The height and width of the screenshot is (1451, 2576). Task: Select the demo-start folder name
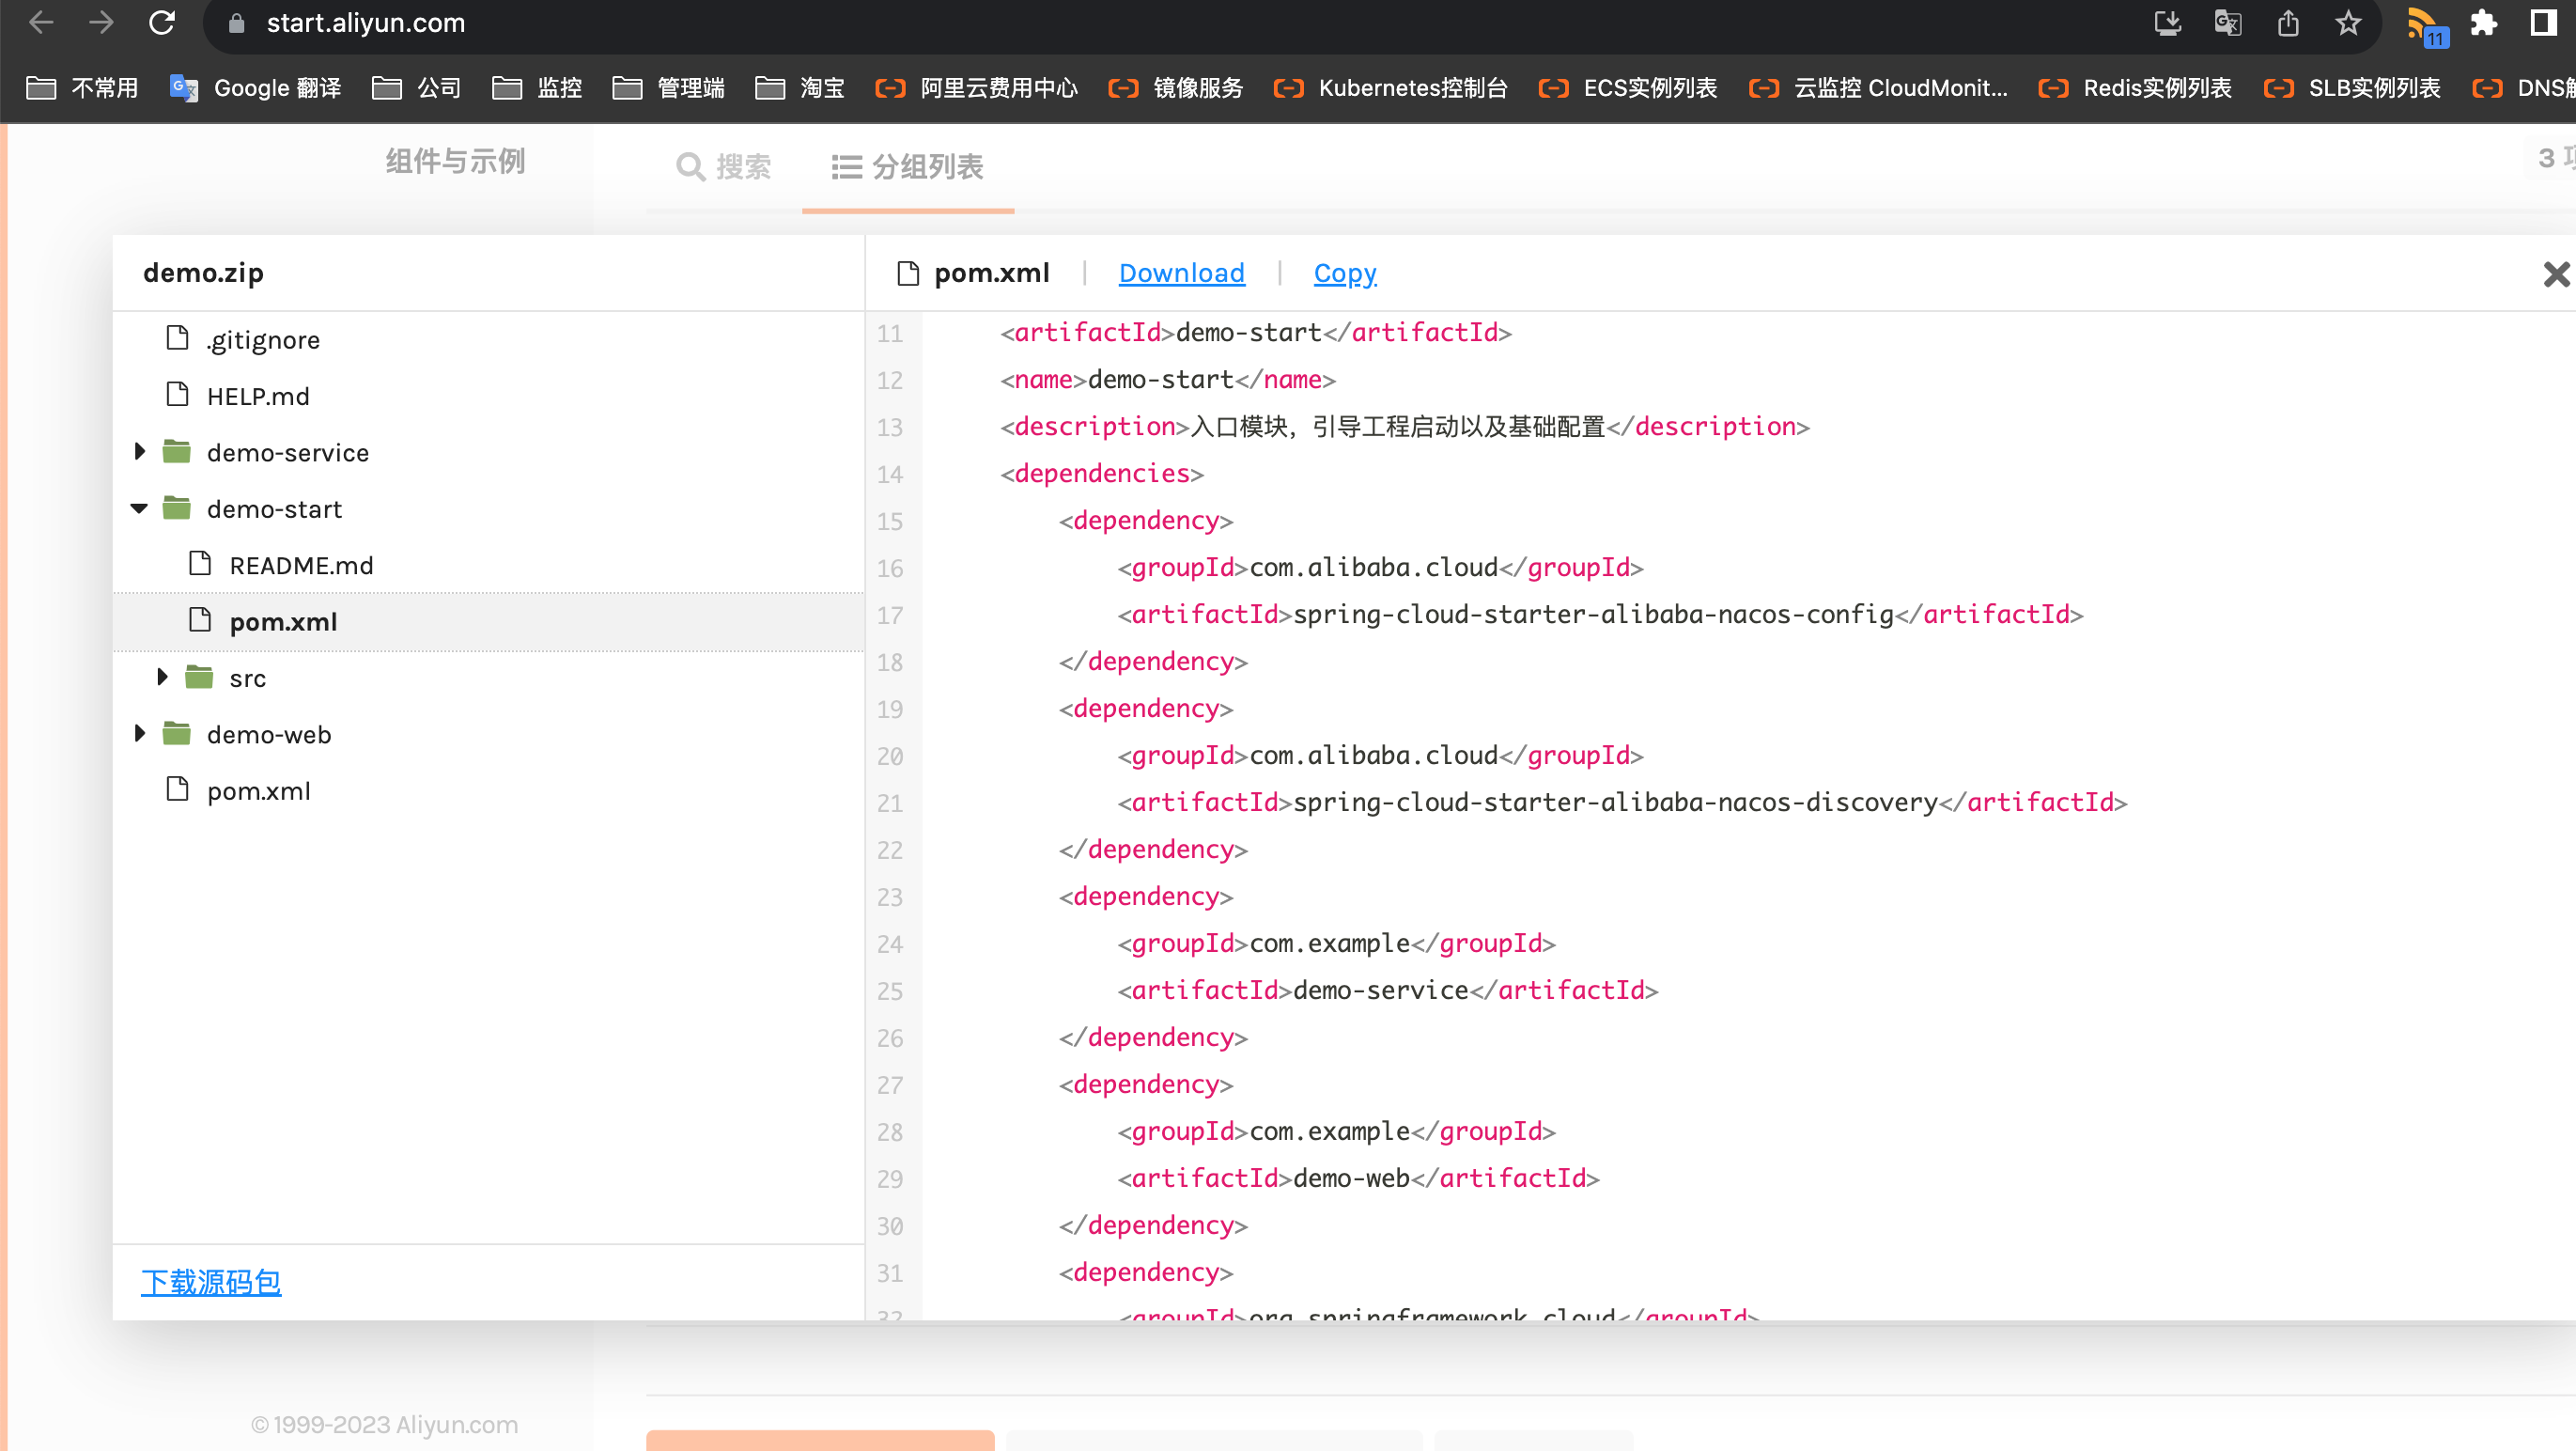(x=274, y=509)
